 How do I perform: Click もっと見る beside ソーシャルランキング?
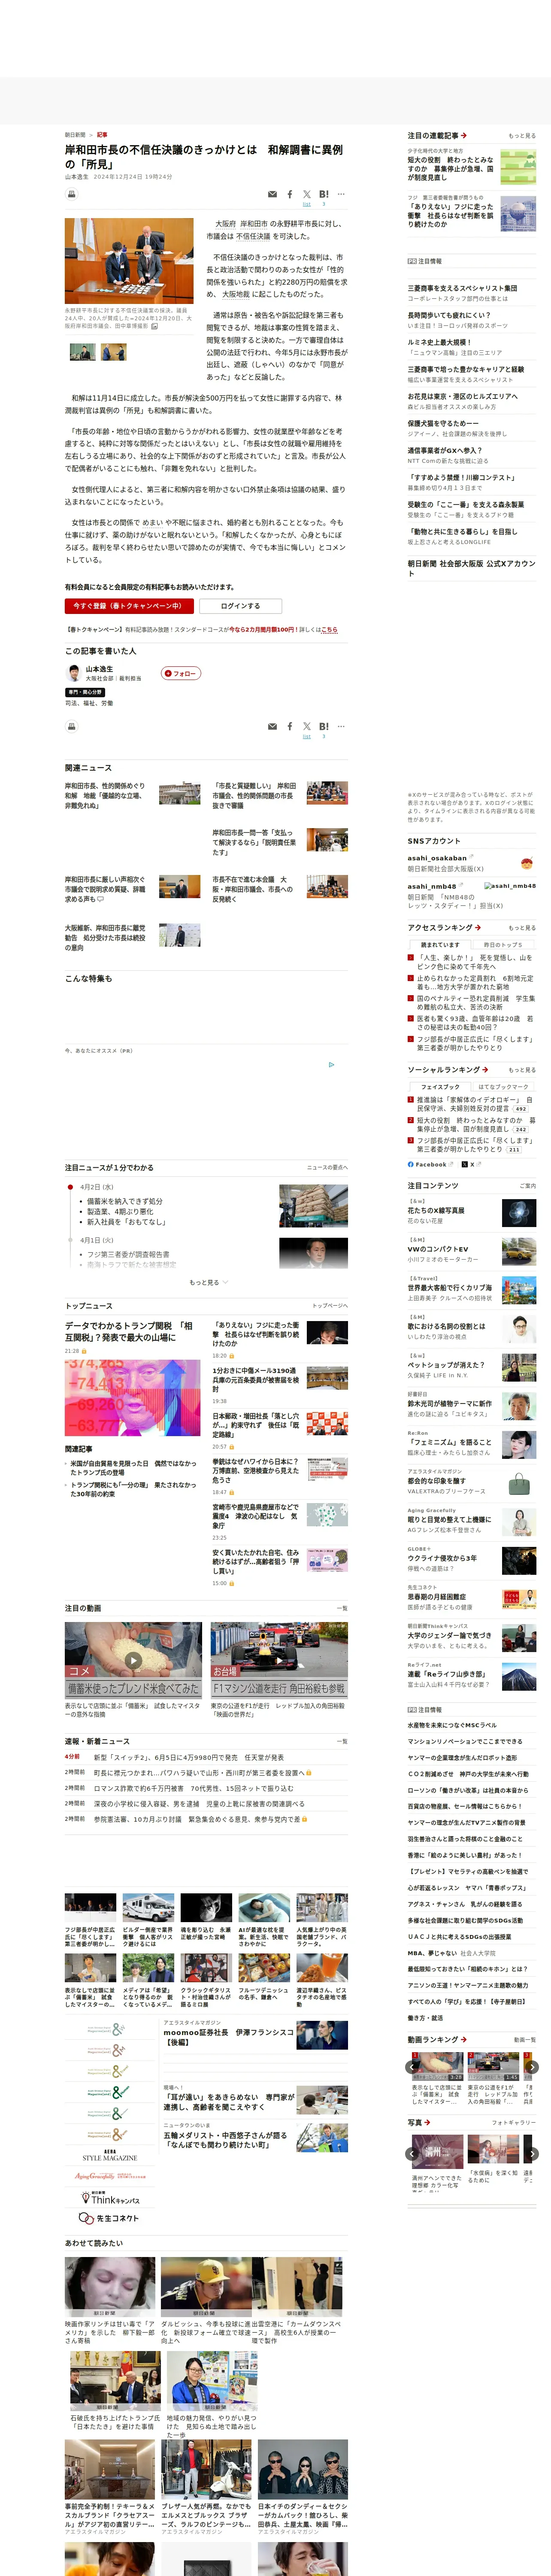point(521,1069)
